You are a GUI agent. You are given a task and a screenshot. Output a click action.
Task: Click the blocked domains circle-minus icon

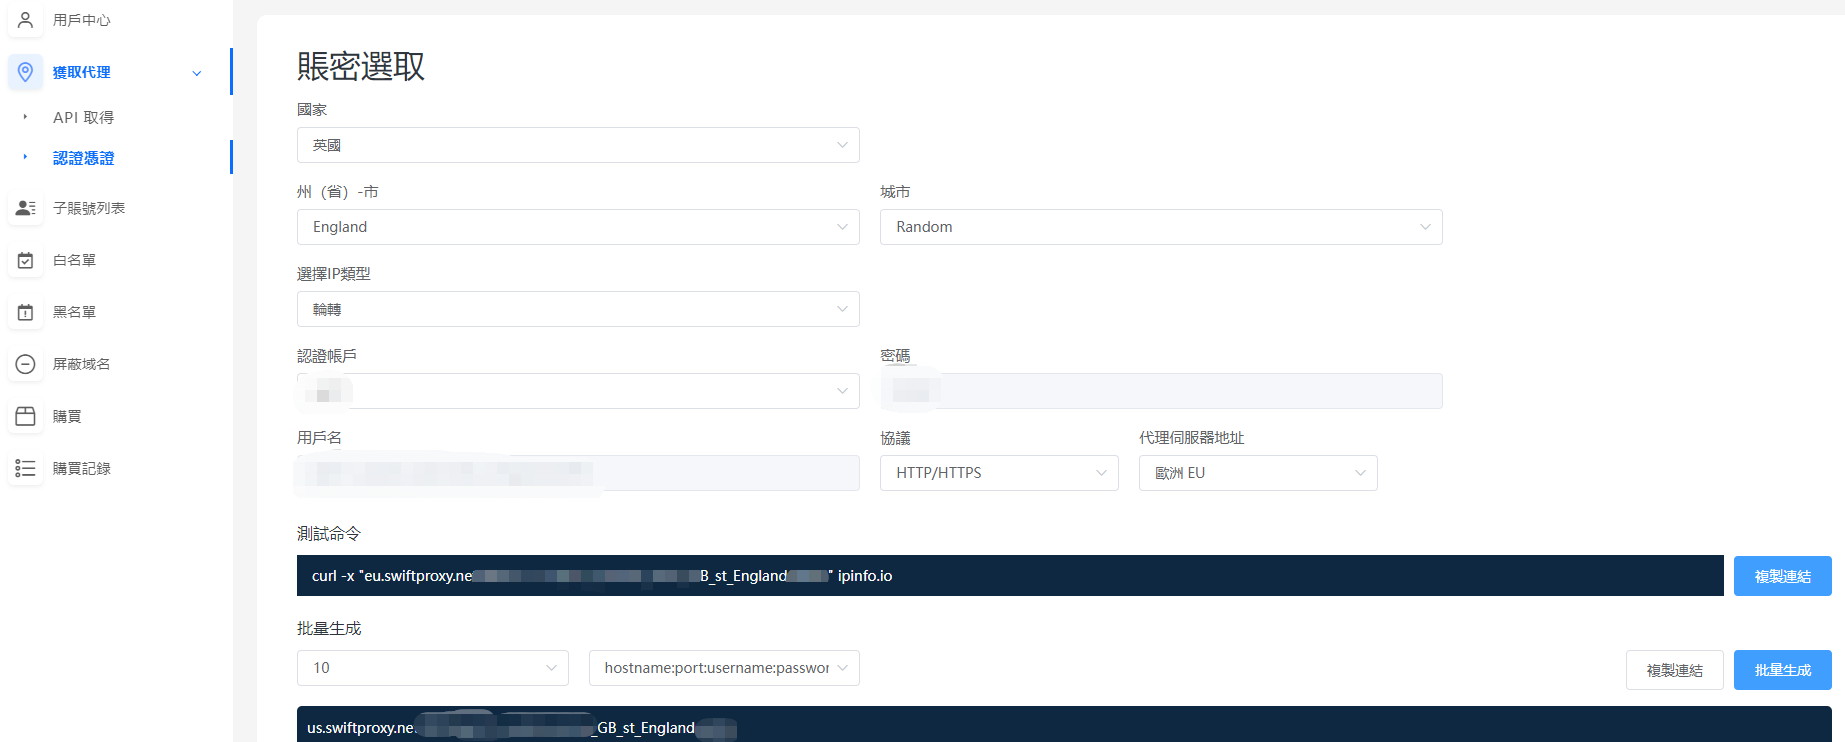[x=26, y=364]
